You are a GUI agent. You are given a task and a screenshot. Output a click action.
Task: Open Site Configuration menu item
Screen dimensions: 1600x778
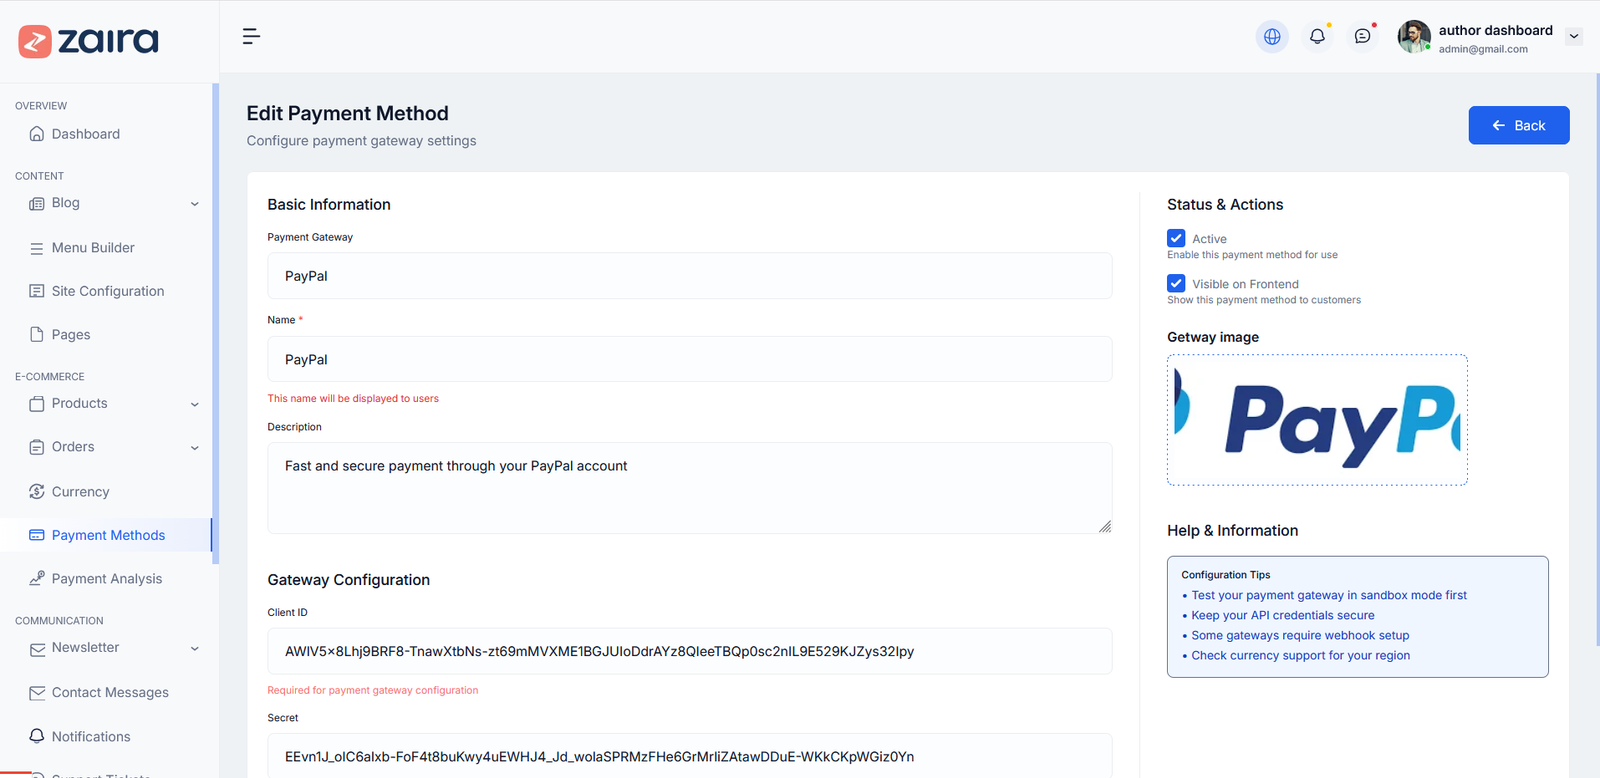click(x=107, y=291)
